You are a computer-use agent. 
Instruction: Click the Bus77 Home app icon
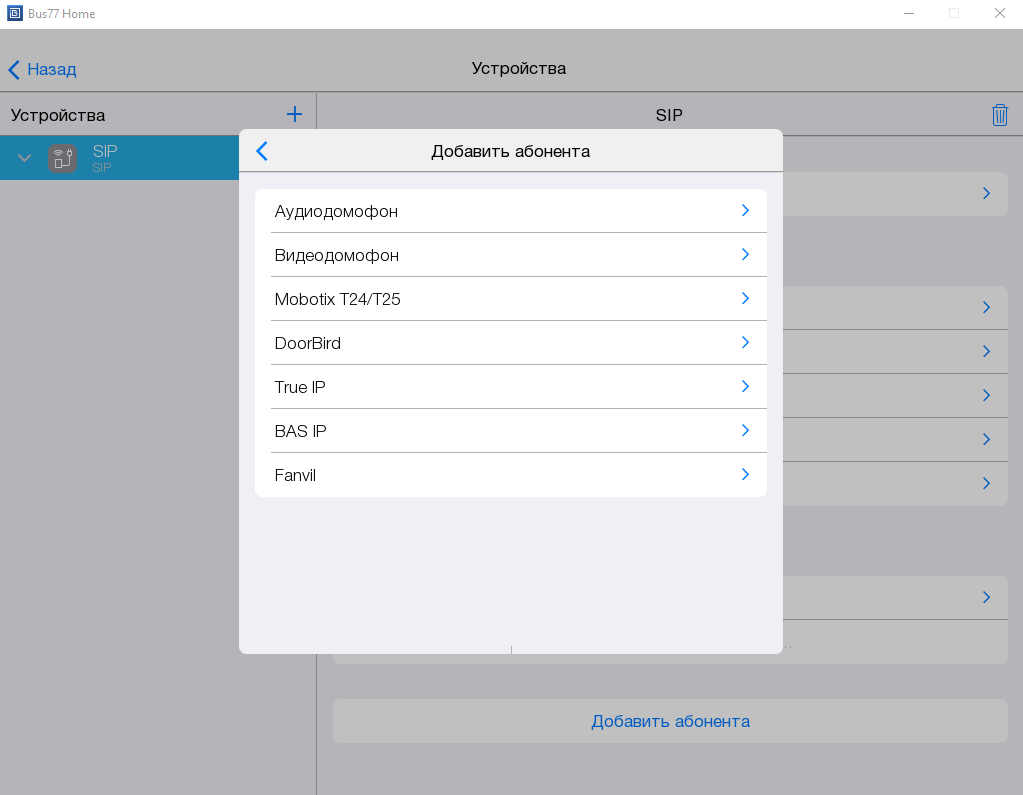point(15,14)
